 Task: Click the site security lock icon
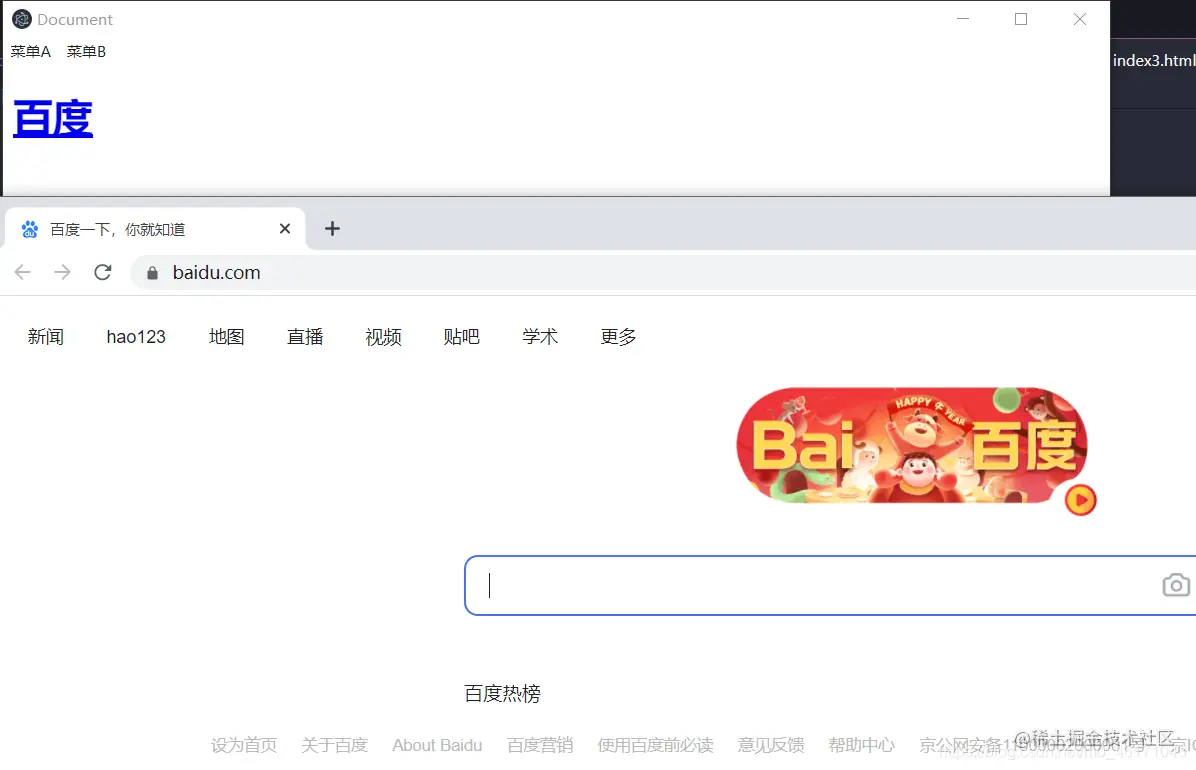point(151,272)
